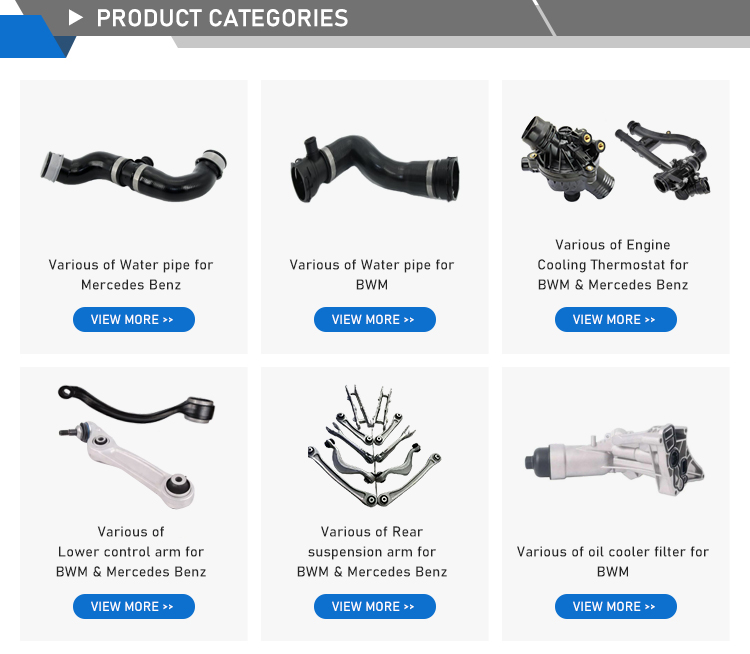This screenshot has height=654, width=750.
Task: Open the lower control arm product image
Action: (x=137, y=446)
